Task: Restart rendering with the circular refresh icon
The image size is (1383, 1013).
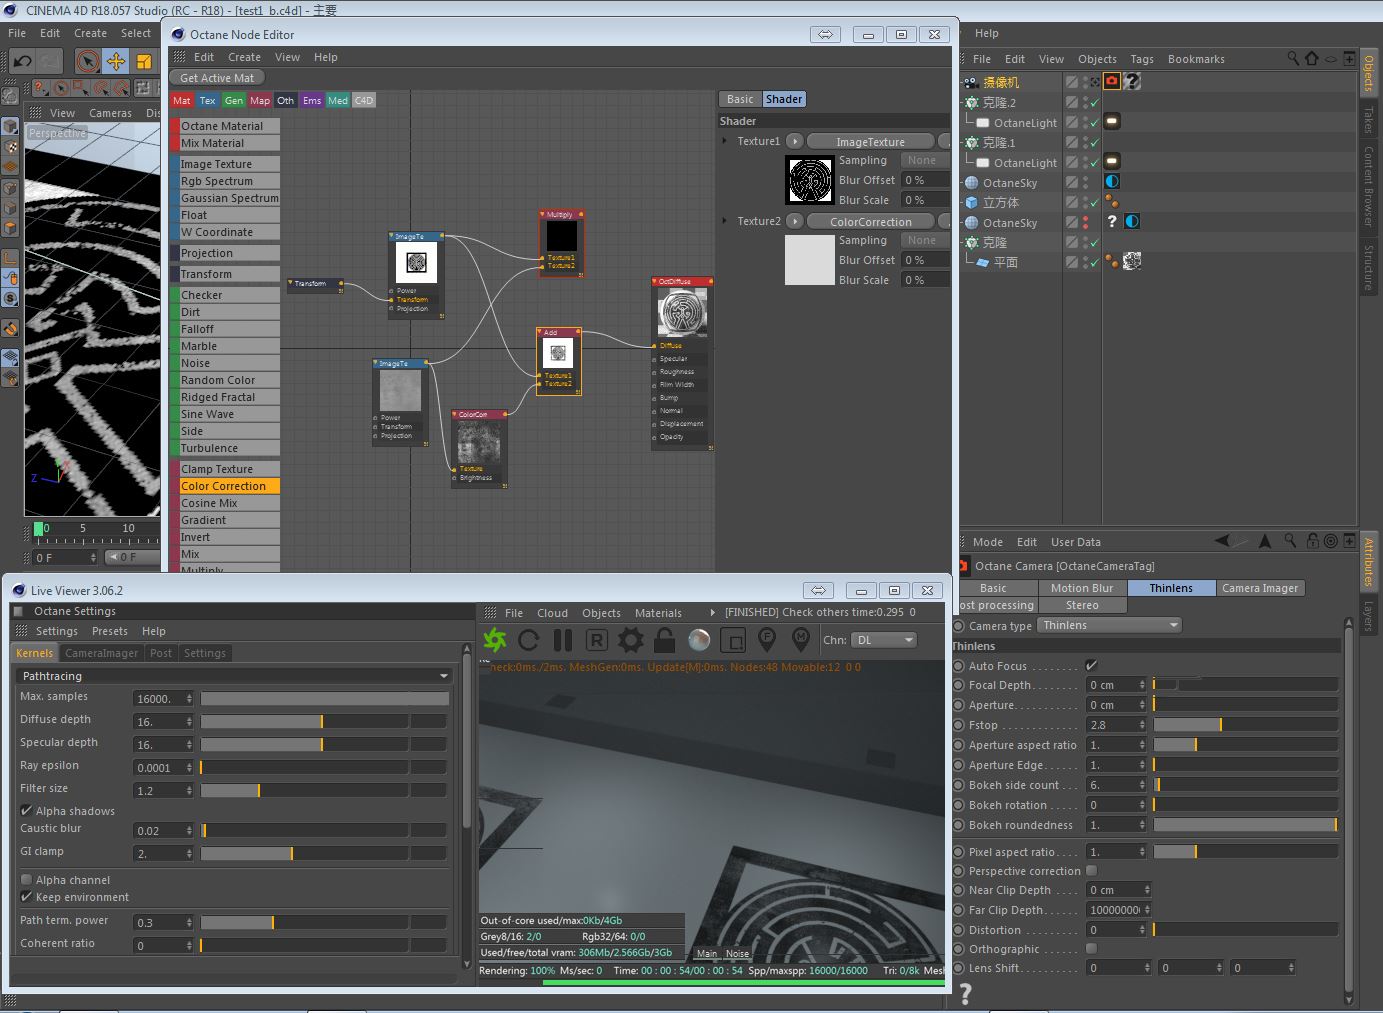Action: [529, 640]
